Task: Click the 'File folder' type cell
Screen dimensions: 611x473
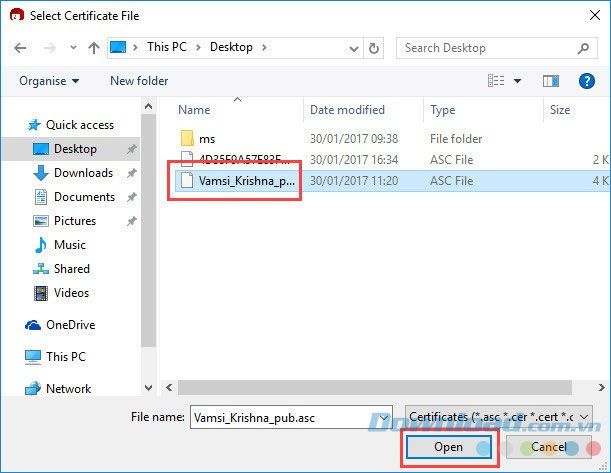Action: pos(456,139)
